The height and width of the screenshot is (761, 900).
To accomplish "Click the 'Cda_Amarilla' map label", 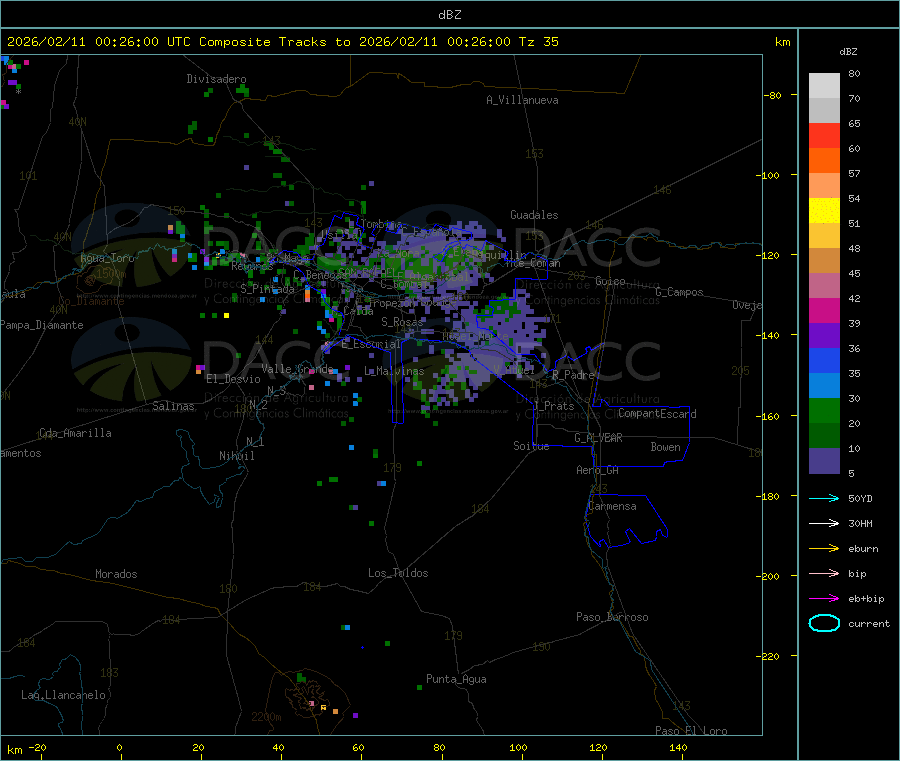I will (75, 433).
